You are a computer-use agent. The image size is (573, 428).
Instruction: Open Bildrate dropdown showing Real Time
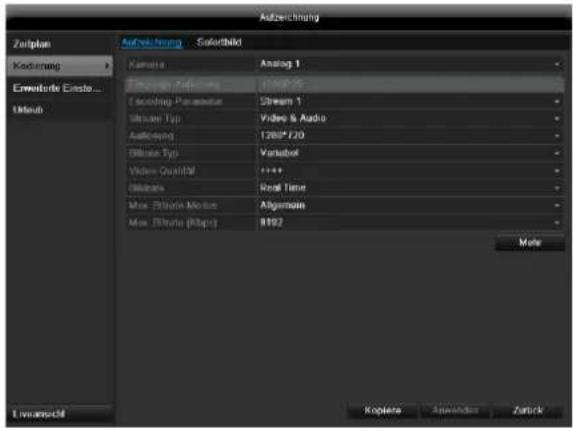point(410,188)
